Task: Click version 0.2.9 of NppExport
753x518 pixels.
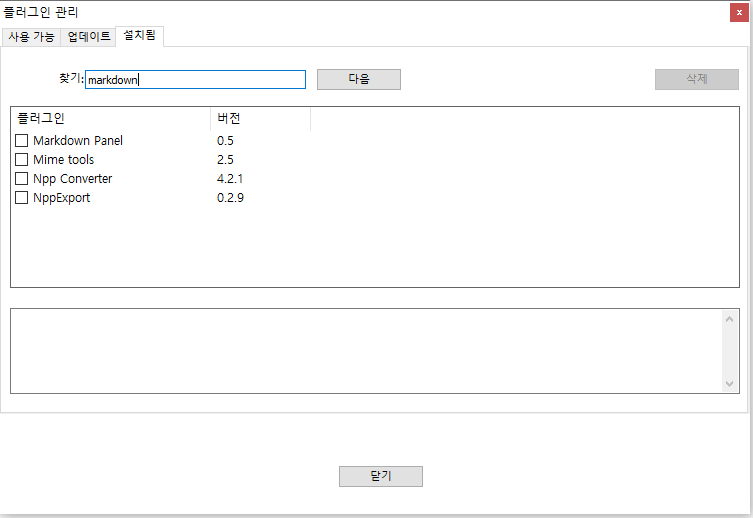Action: tap(231, 198)
